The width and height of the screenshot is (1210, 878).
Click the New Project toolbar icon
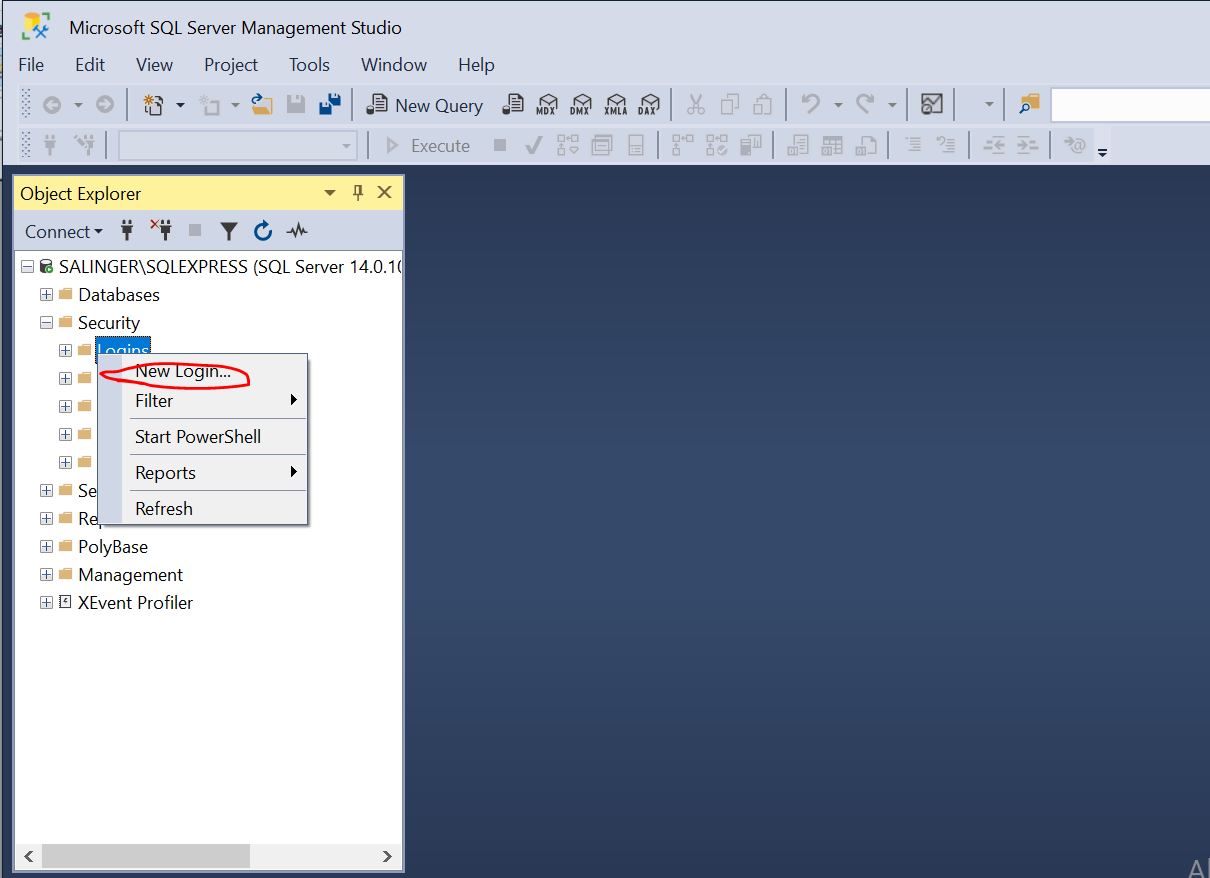coord(154,105)
